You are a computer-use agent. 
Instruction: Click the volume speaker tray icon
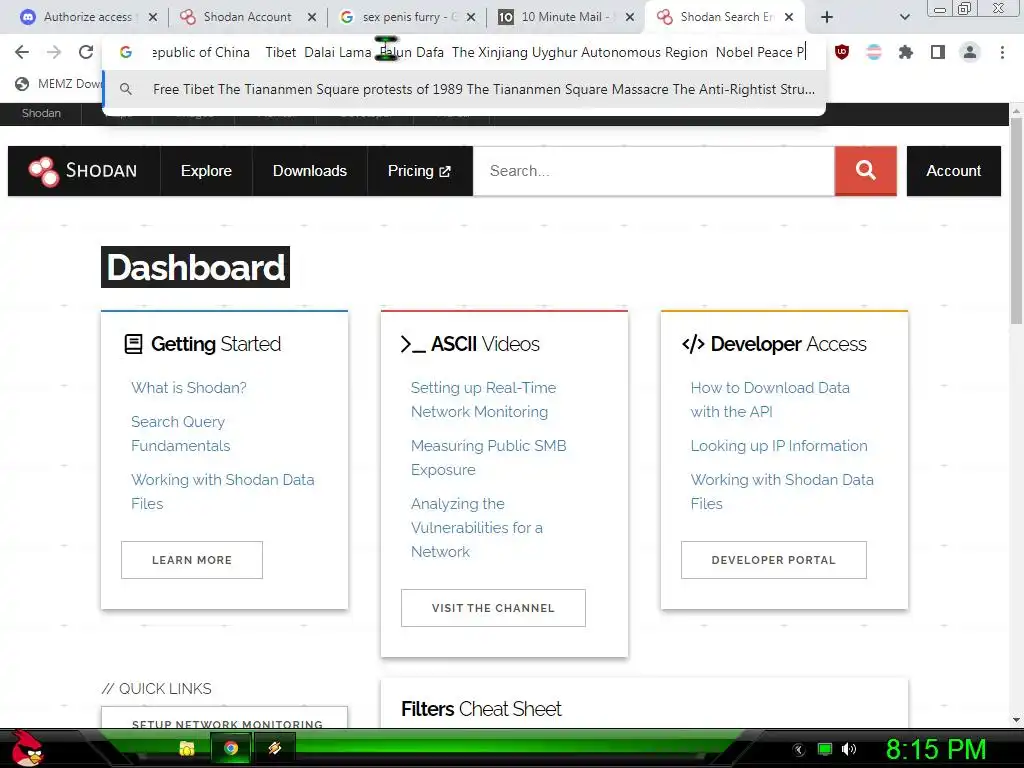click(849, 749)
